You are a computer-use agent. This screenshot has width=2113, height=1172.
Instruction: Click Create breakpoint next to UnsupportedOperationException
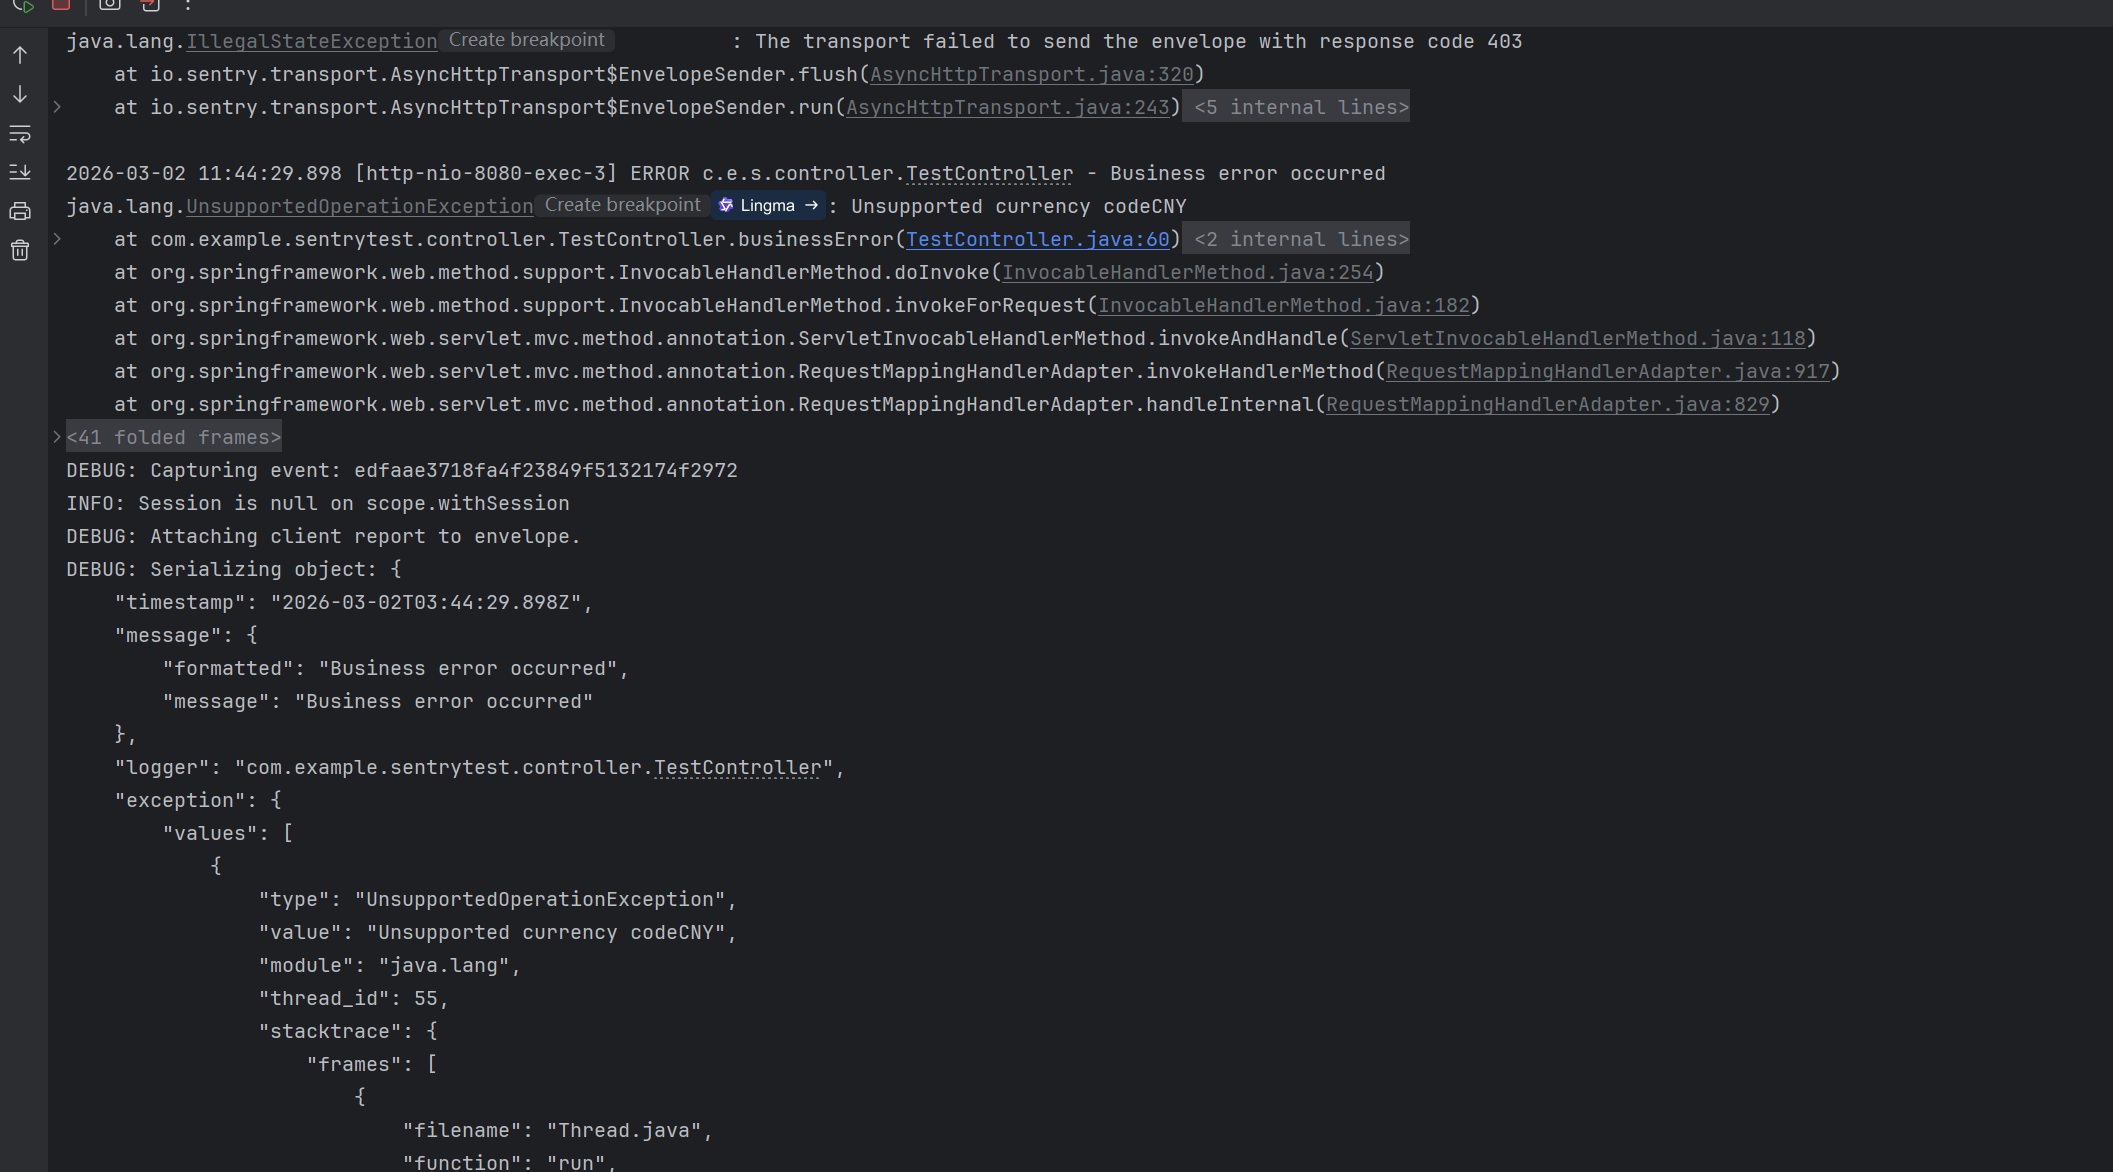point(622,205)
